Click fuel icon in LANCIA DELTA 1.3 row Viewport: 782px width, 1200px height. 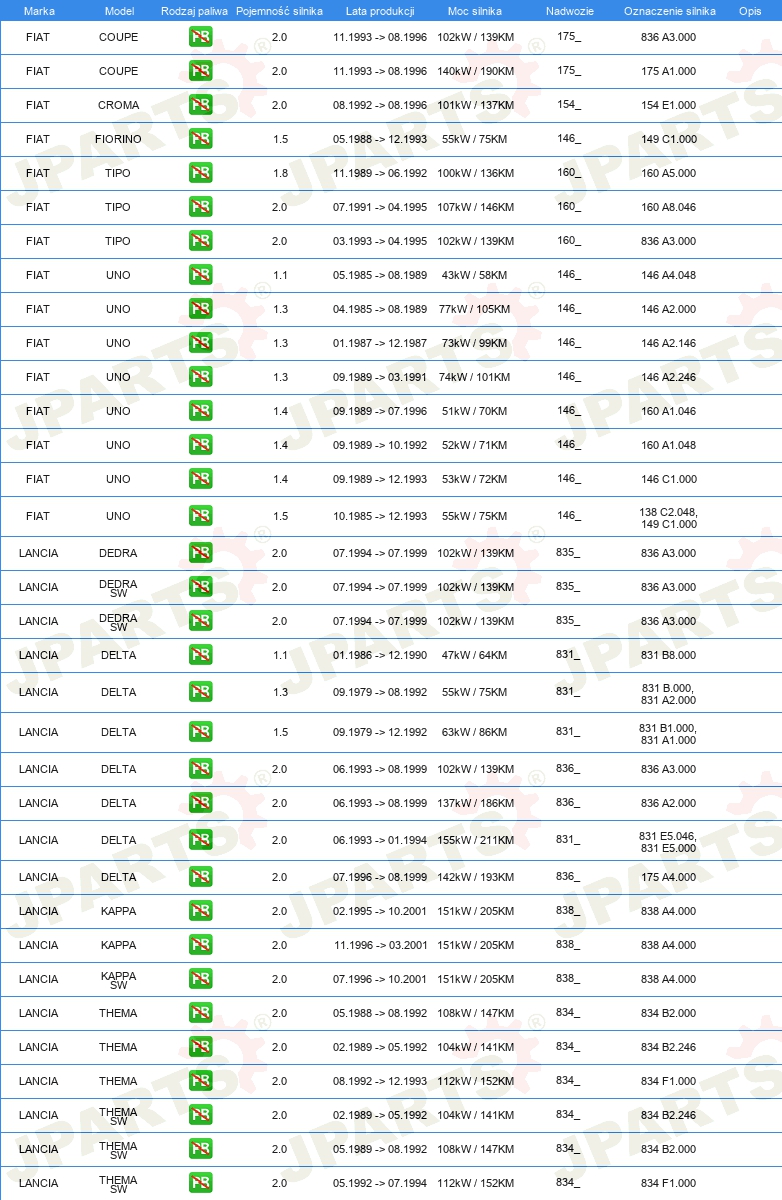point(200,692)
